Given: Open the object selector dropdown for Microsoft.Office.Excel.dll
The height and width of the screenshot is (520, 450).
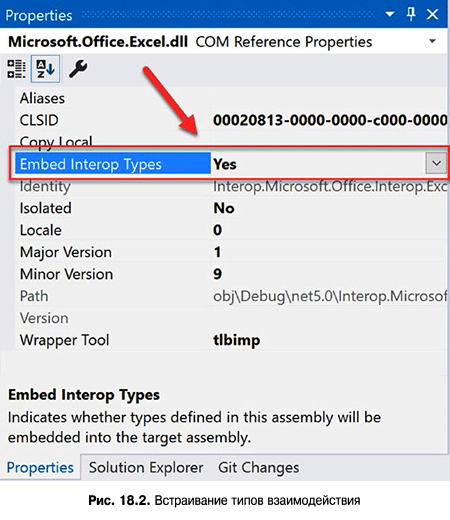Looking at the screenshot, I should tap(432, 42).
